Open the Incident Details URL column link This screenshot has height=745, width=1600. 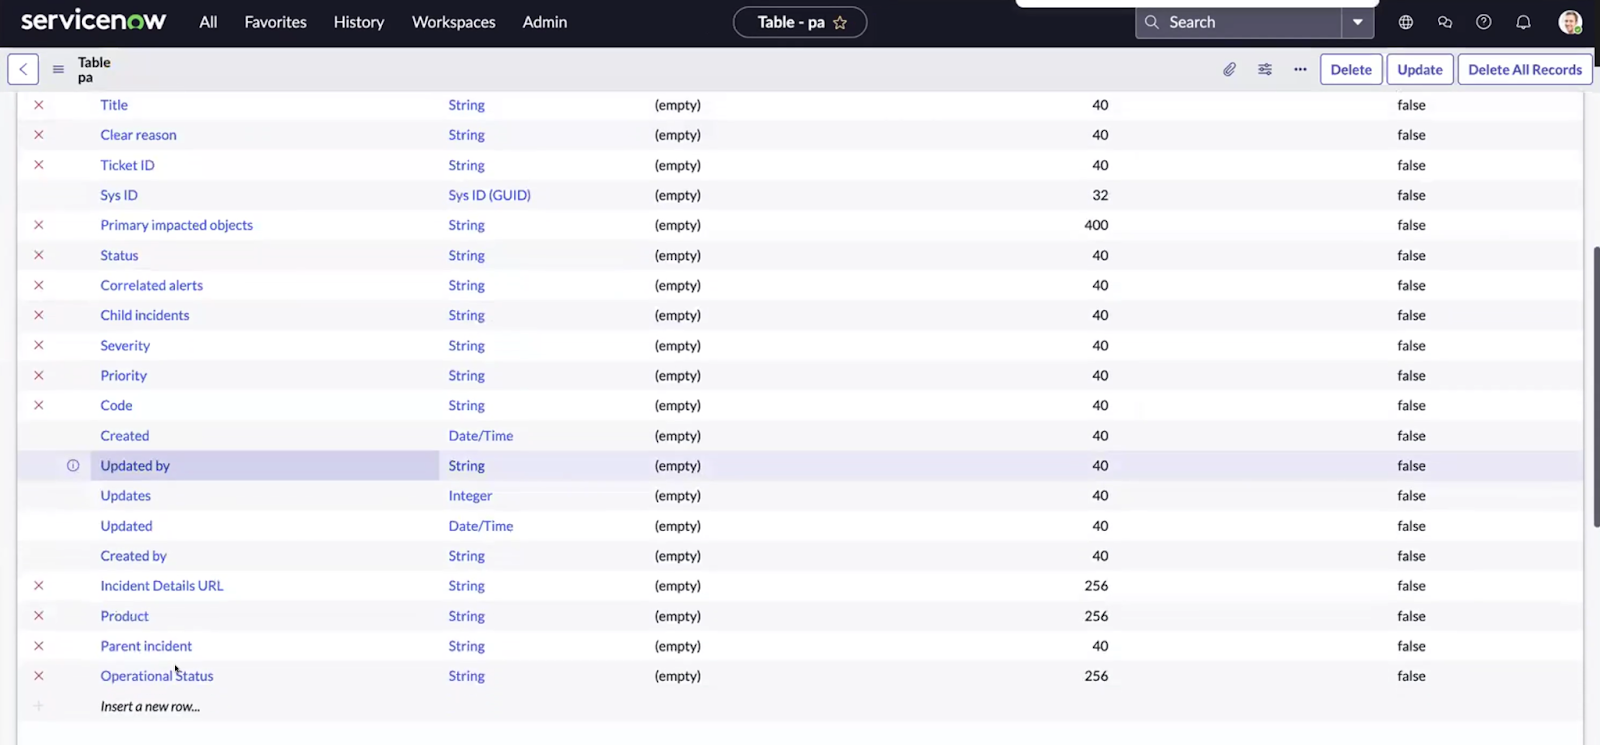pos(162,586)
